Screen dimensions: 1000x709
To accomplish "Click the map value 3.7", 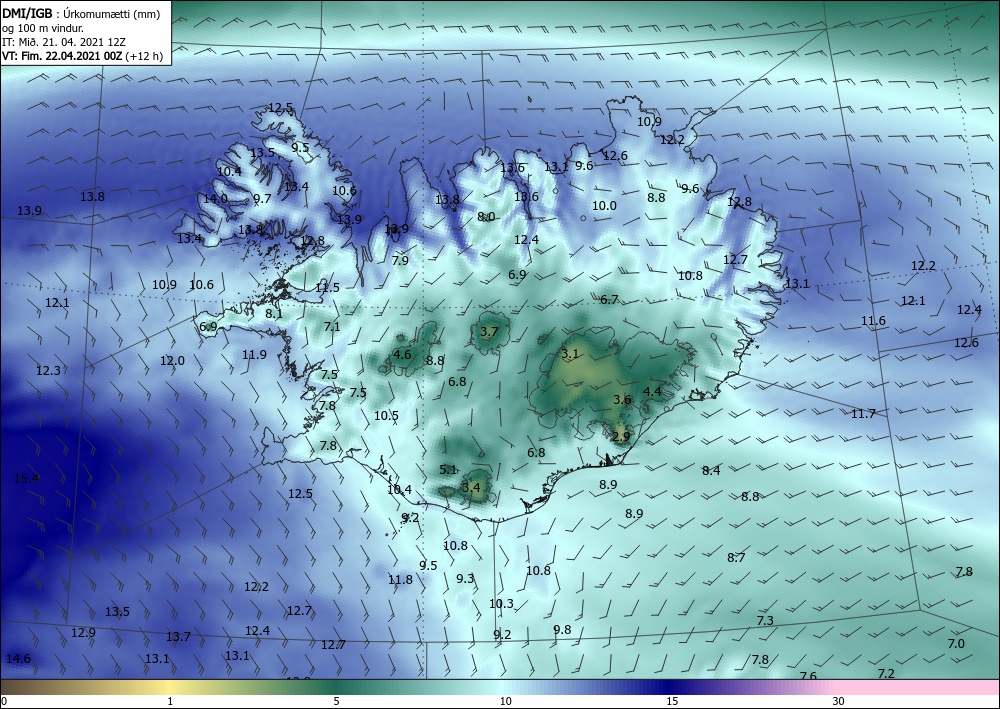I will click(489, 332).
